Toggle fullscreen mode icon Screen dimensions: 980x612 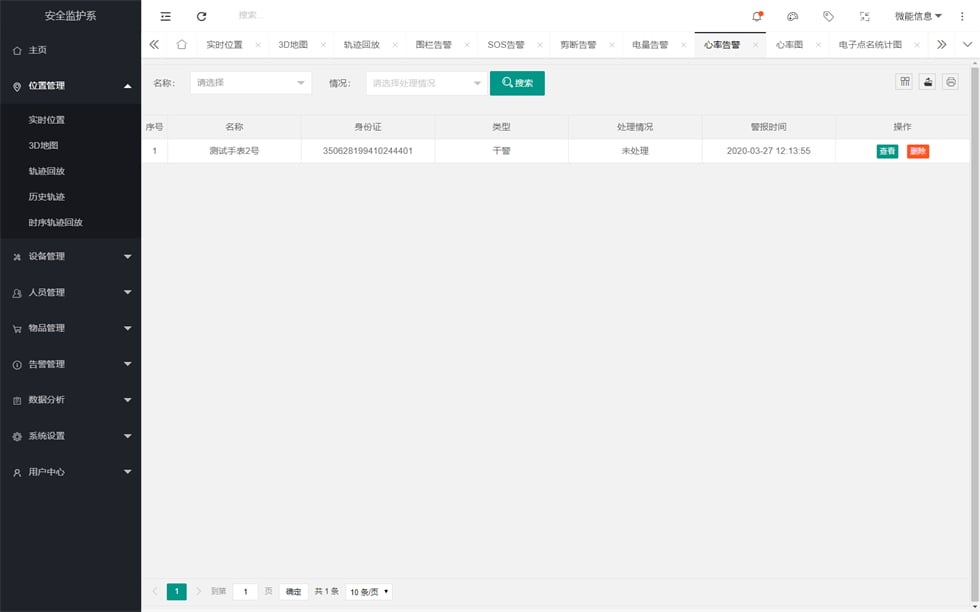[x=864, y=16]
